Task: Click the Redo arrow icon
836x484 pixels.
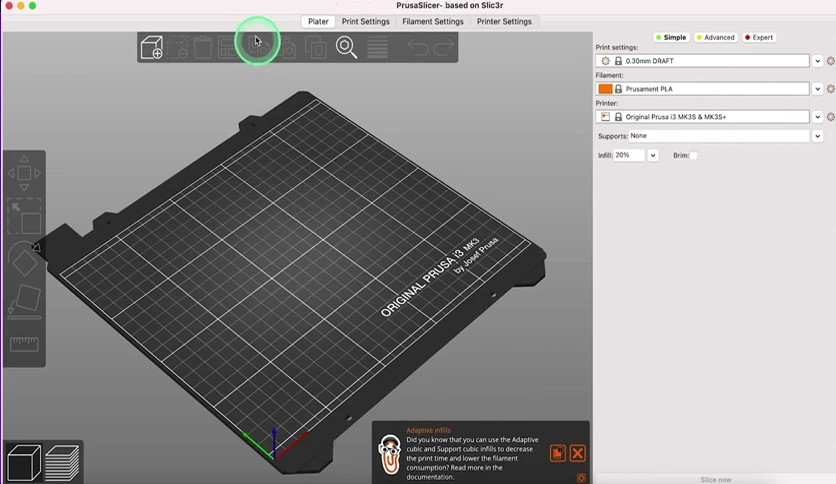Action: point(443,47)
